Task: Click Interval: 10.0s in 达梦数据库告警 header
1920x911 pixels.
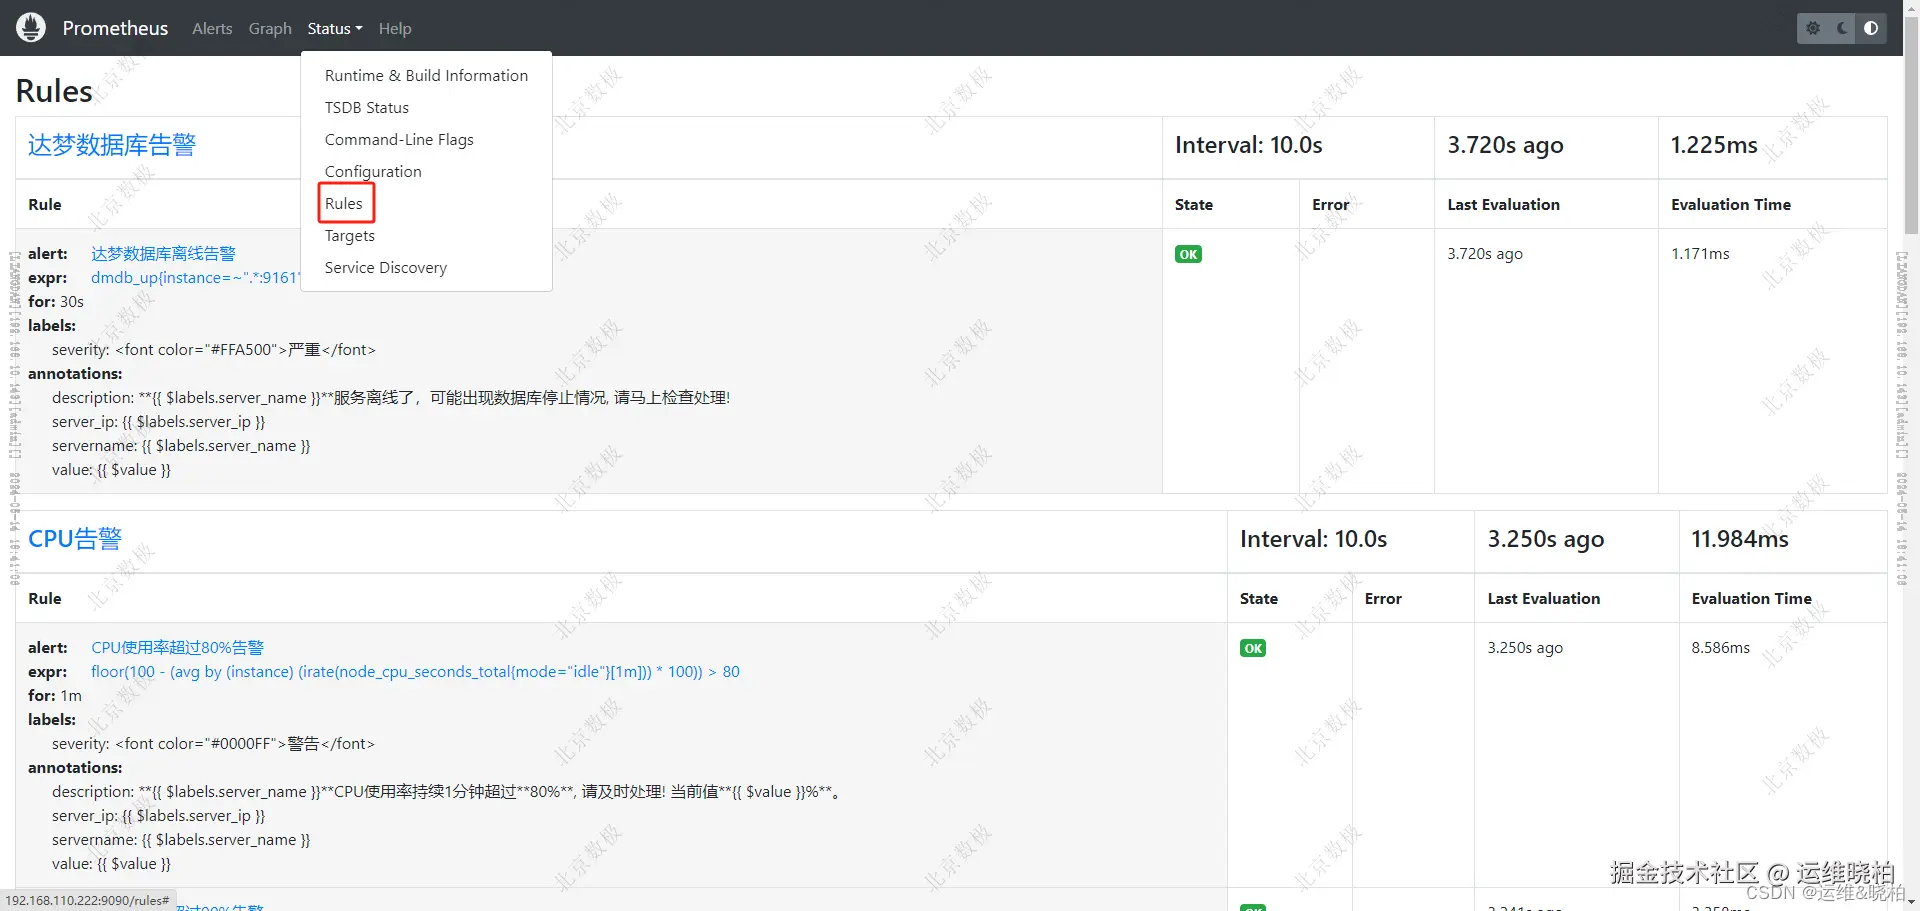Action: (x=1249, y=146)
